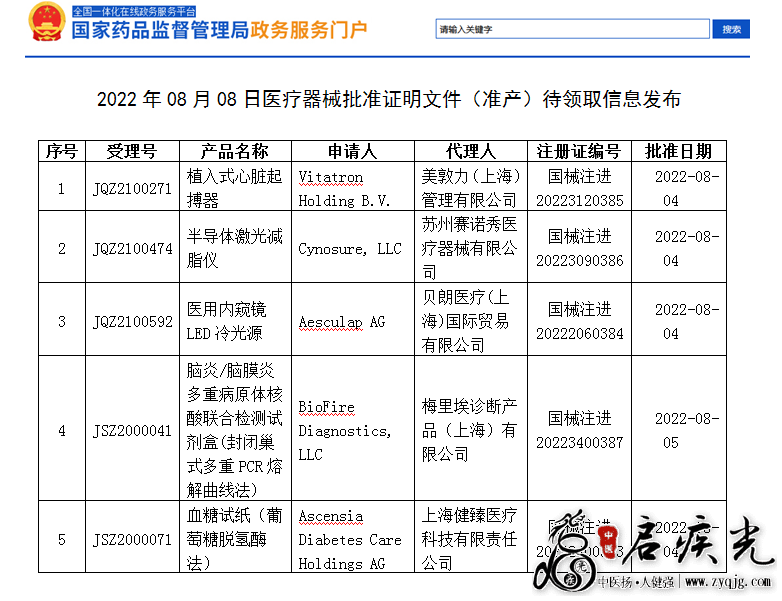This screenshot has height=601, width=782.
Task: Click product name 血糖试纸（葡萄糖脱氢酶法）
Action: (234, 539)
